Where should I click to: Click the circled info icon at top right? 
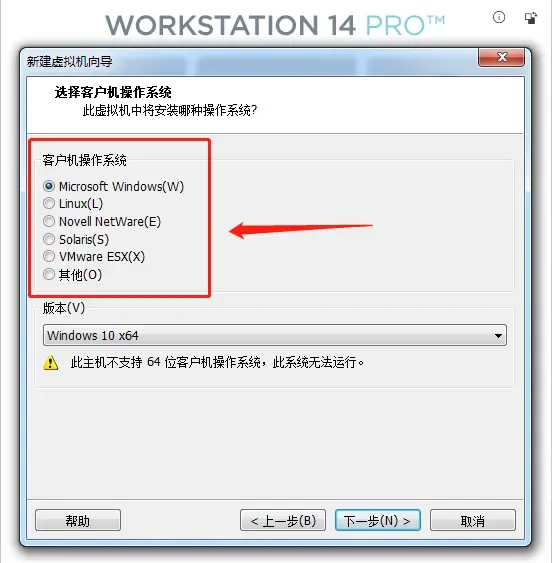pyautogui.click(x=499, y=17)
